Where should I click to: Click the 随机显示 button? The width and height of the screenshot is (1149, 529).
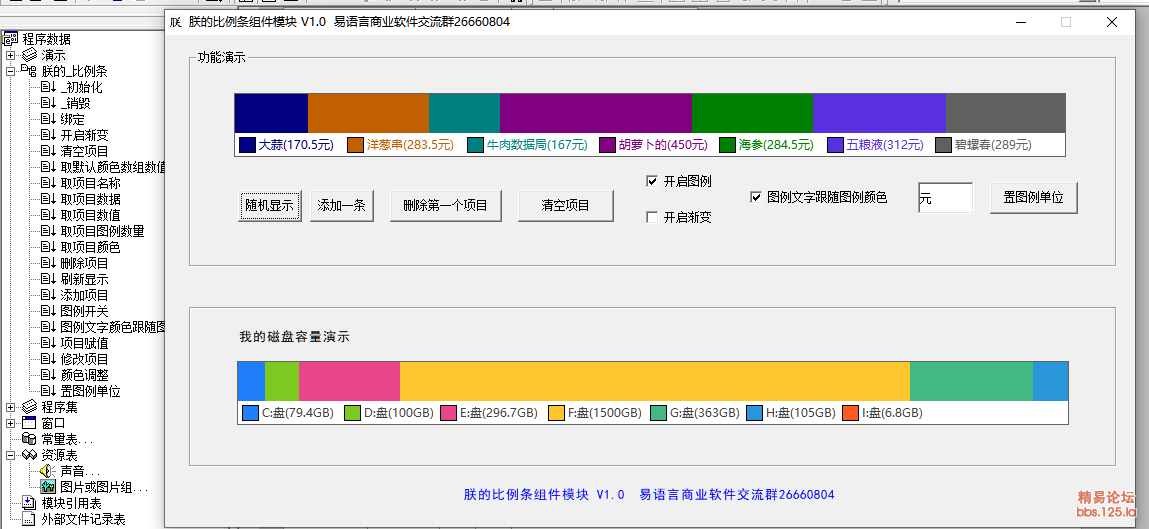pos(270,206)
